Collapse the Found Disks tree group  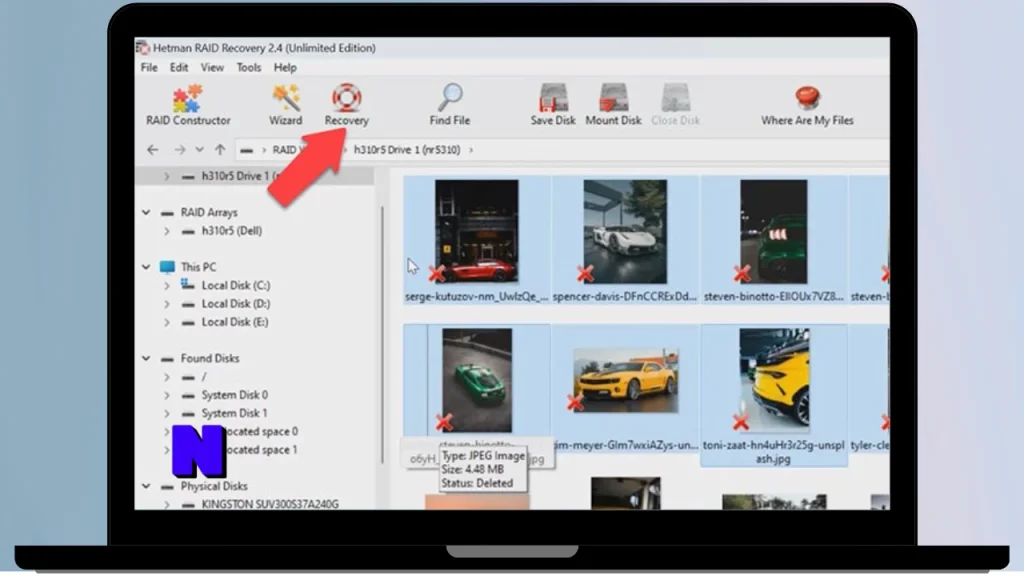(146, 359)
